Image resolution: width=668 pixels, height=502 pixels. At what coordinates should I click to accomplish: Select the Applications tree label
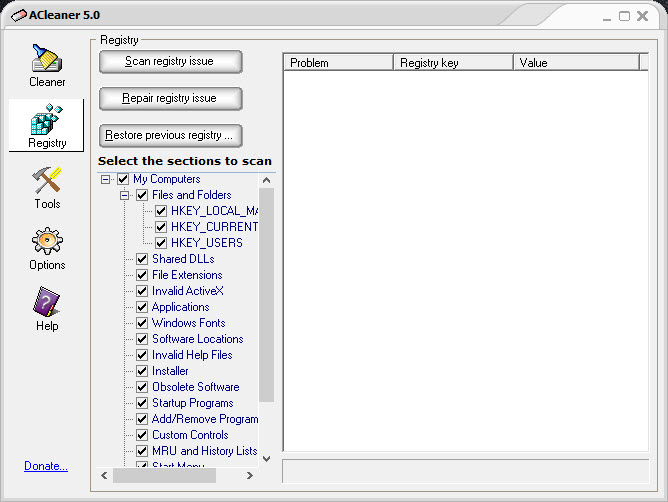181,307
